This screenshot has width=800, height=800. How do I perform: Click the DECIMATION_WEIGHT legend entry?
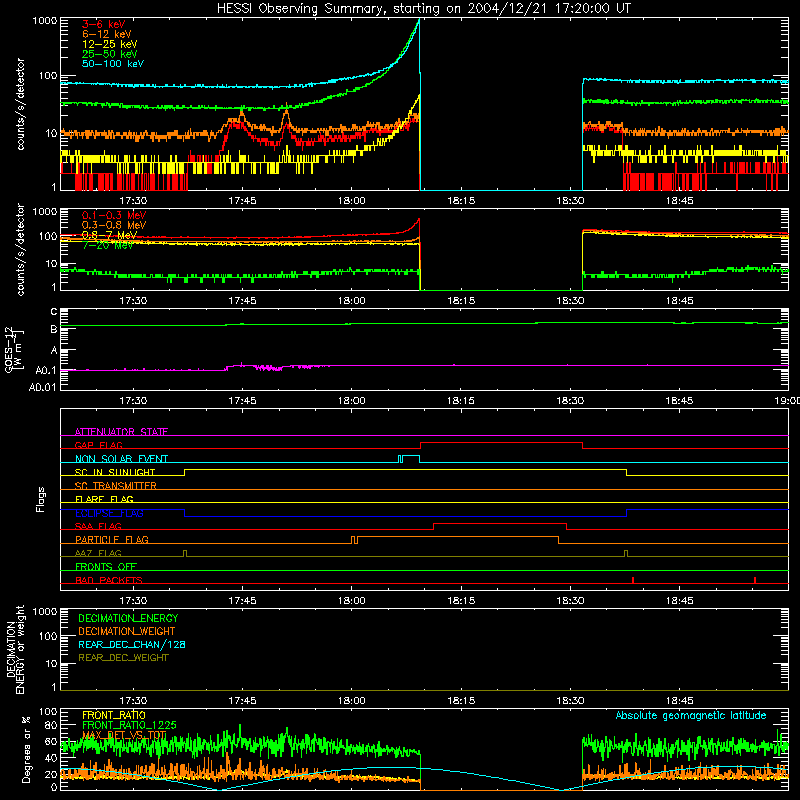pyautogui.click(x=127, y=631)
